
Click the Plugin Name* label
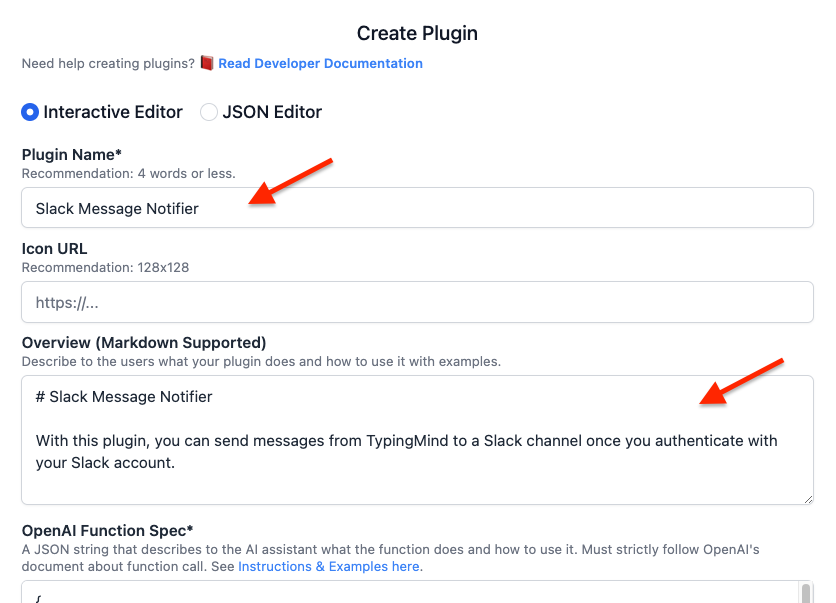[x=71, y=155]
